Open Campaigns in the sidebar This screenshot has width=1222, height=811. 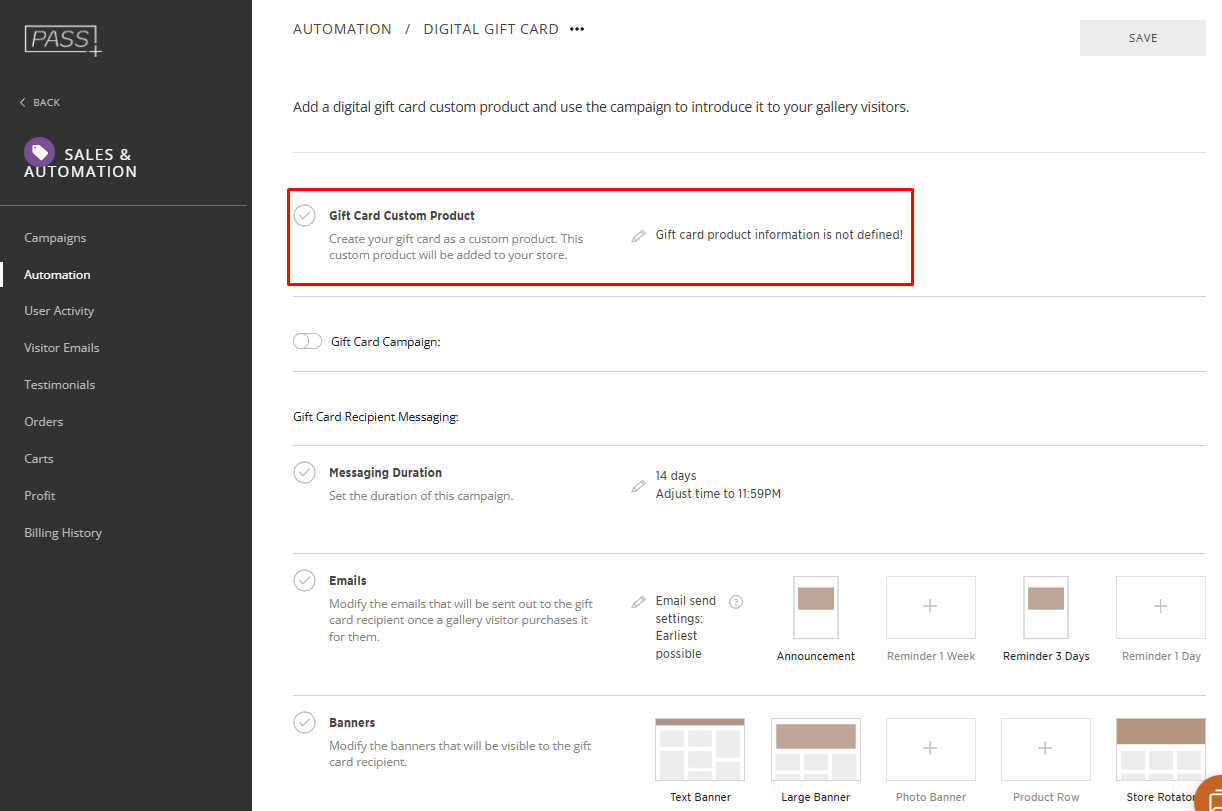coord(55,238)
